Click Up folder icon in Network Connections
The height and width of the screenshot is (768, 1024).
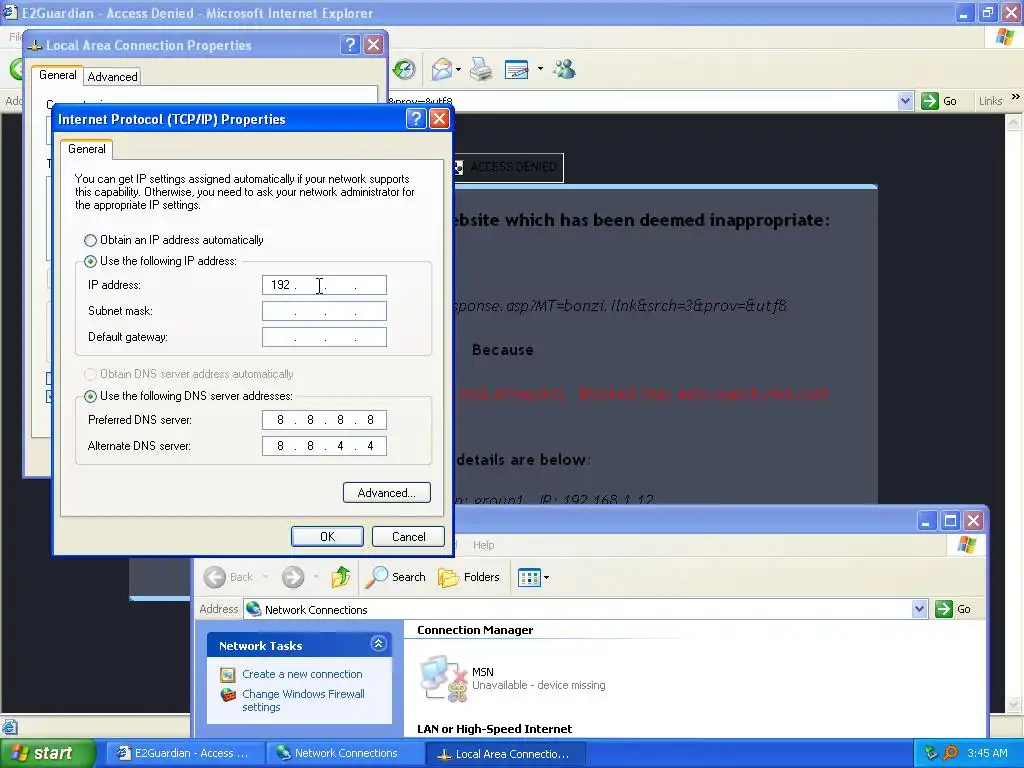pyautogui.click(x=340, y=577)
